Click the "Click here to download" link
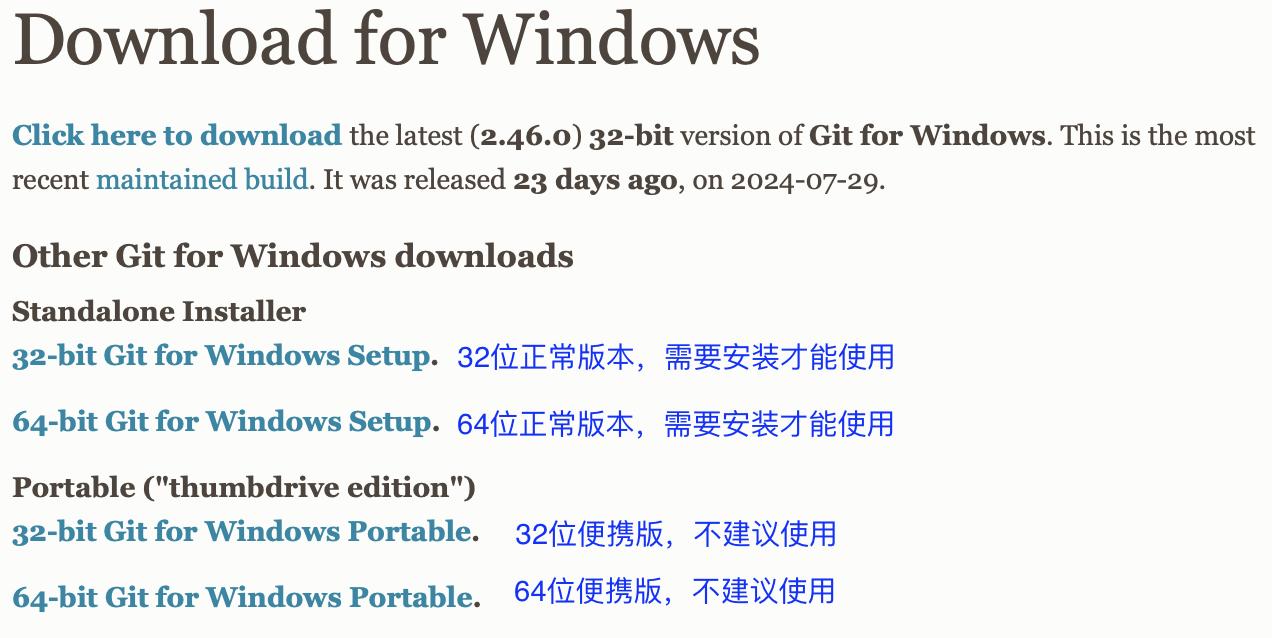 (177, 135)
